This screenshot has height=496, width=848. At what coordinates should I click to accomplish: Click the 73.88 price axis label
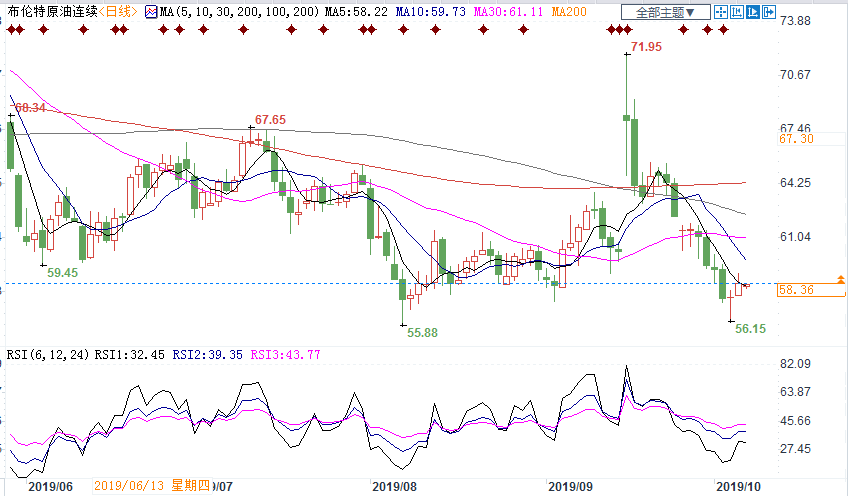tap(795, 21)
